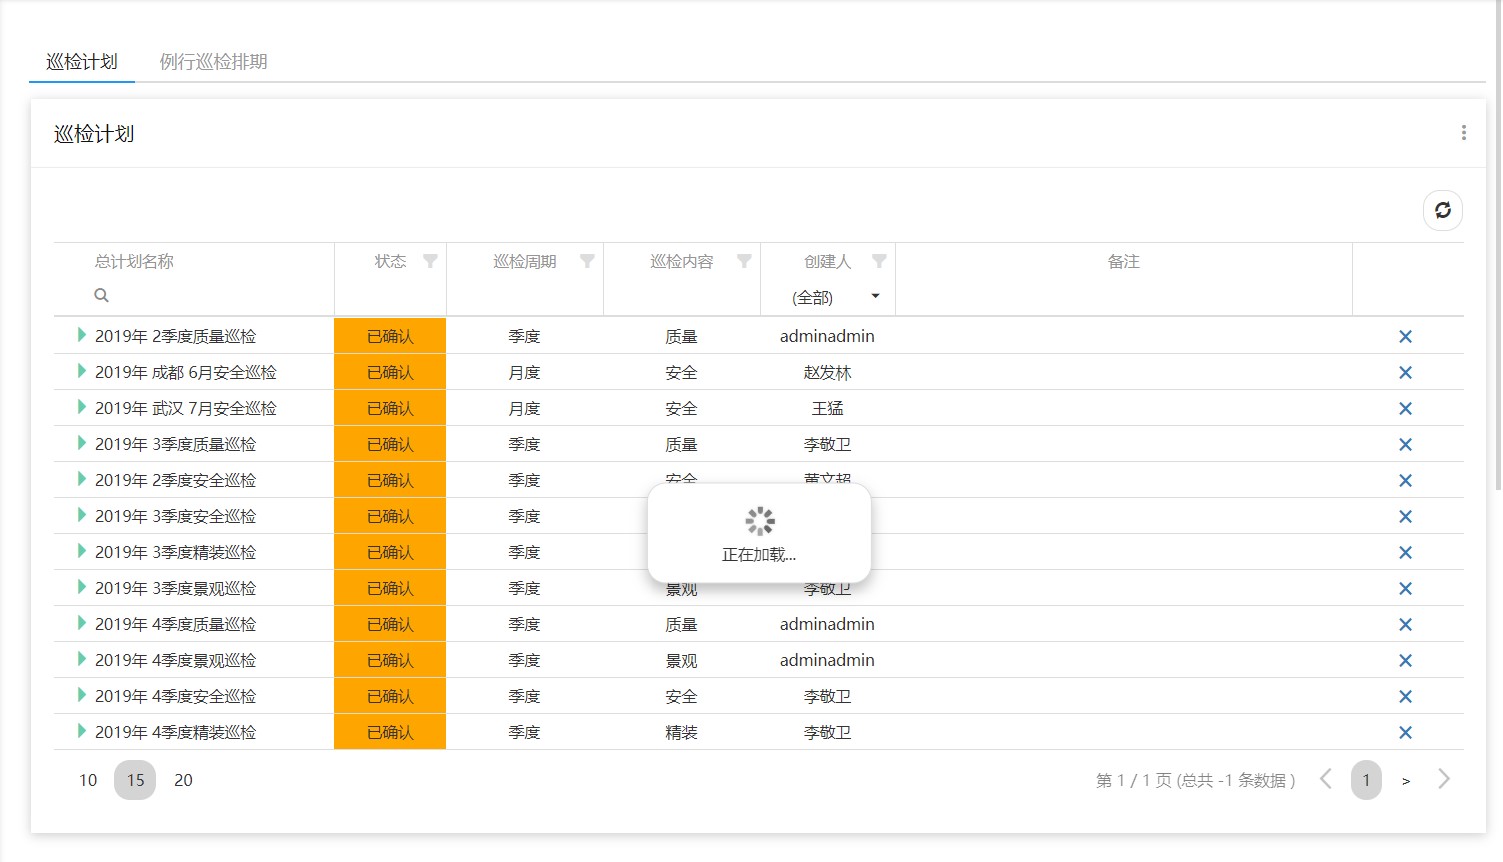Set page size to 20 rows
This screenshot has width=1503, height=862.
(x=183, y=780)
